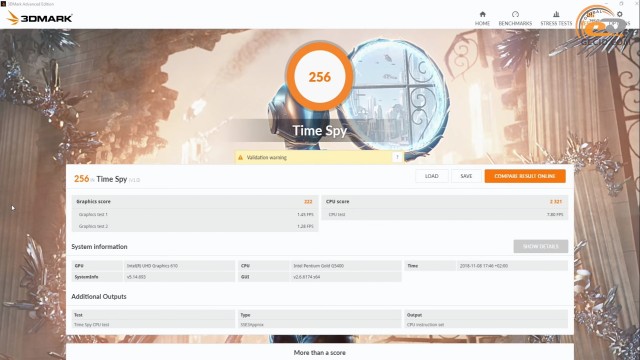This screenshot has width=640, height=360.
Task: Open the STRESS TESTS tab label
Action: point(556,24)
